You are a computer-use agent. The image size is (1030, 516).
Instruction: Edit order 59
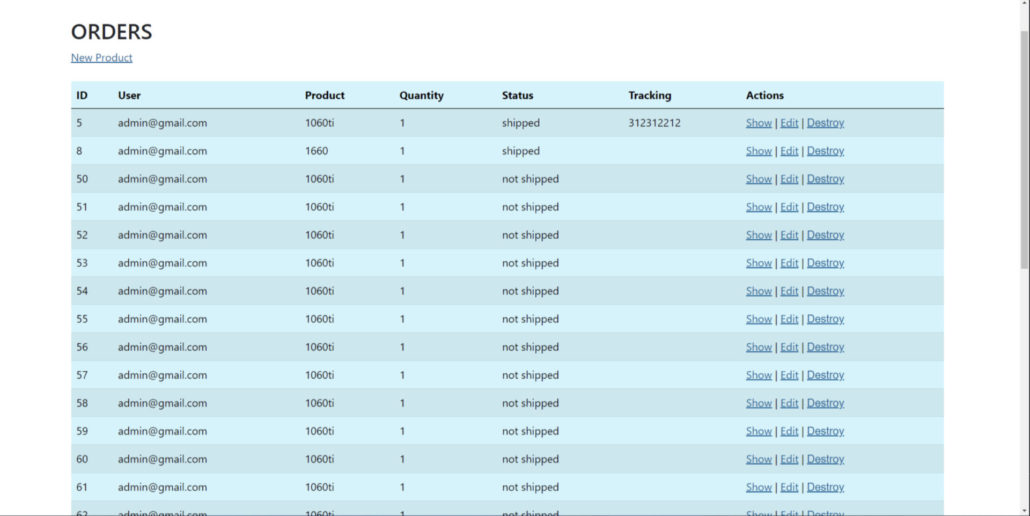pyautogui.click(x=789, y=431)
